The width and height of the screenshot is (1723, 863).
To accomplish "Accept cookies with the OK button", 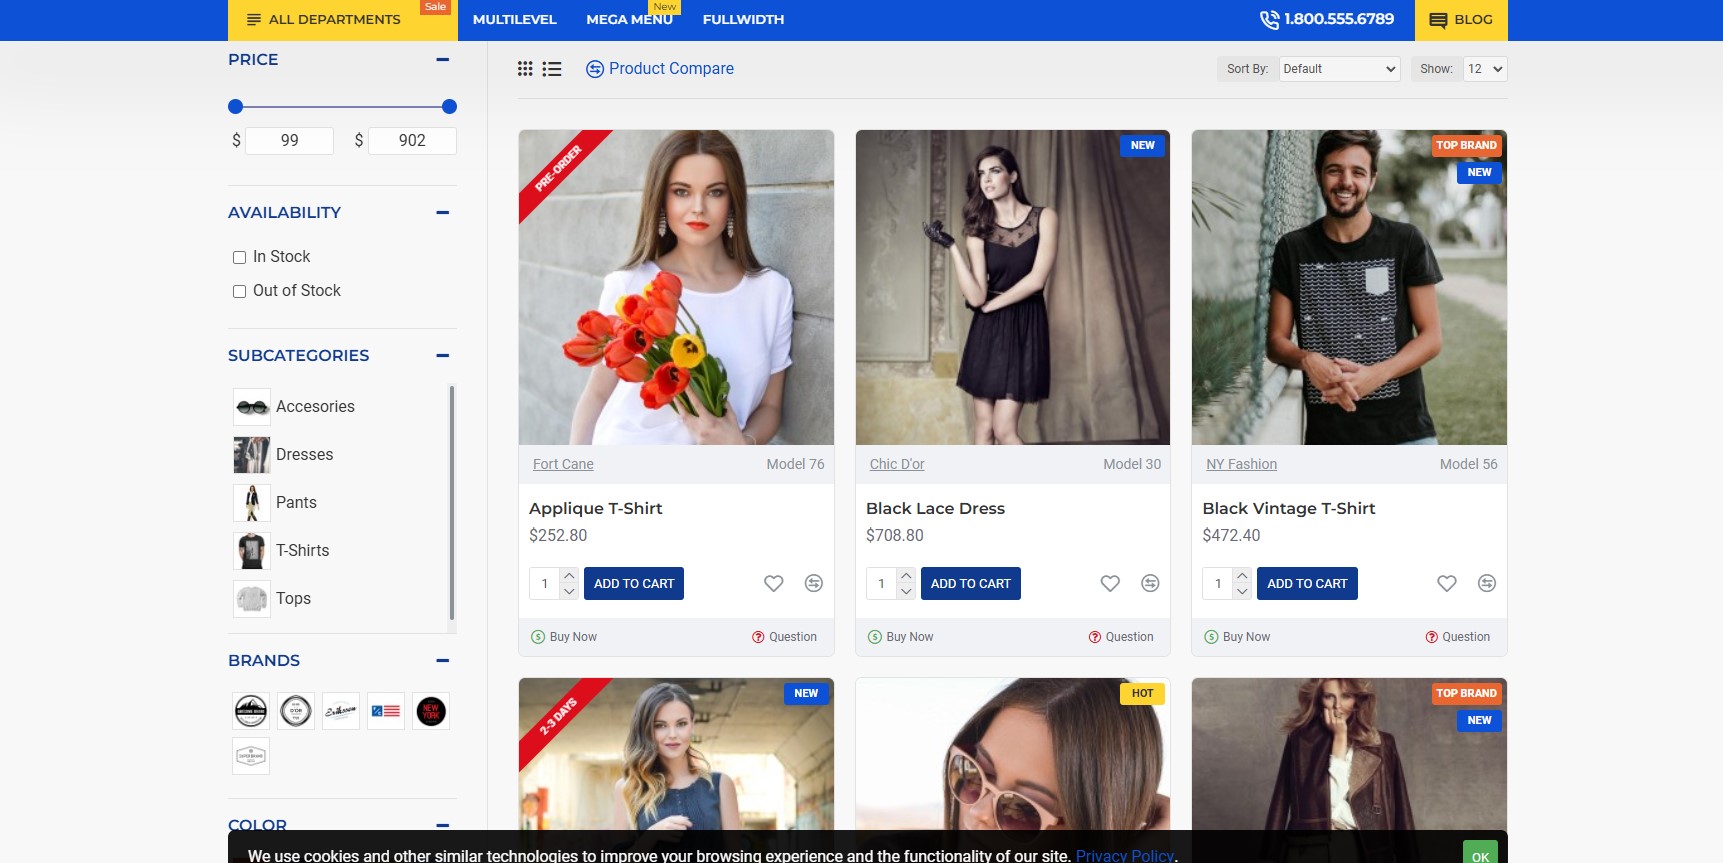I will point(1480,854).
